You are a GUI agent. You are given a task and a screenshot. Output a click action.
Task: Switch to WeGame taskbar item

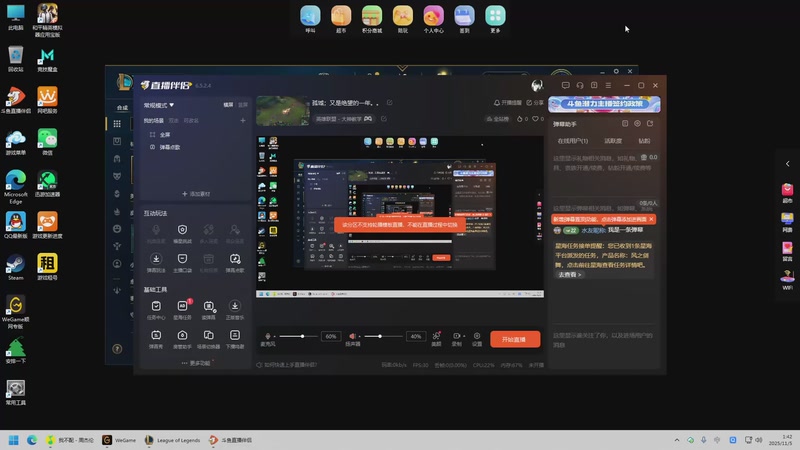[x=119, y=440]
